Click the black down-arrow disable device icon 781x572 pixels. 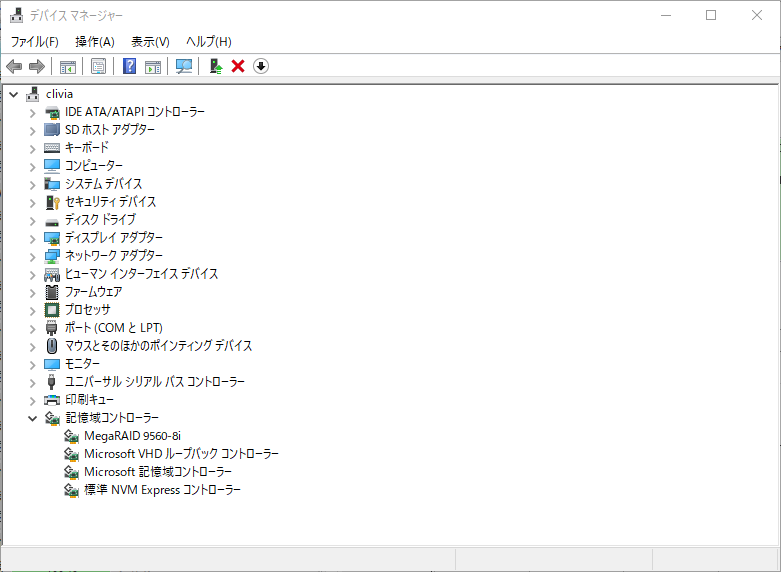point(261,66)
